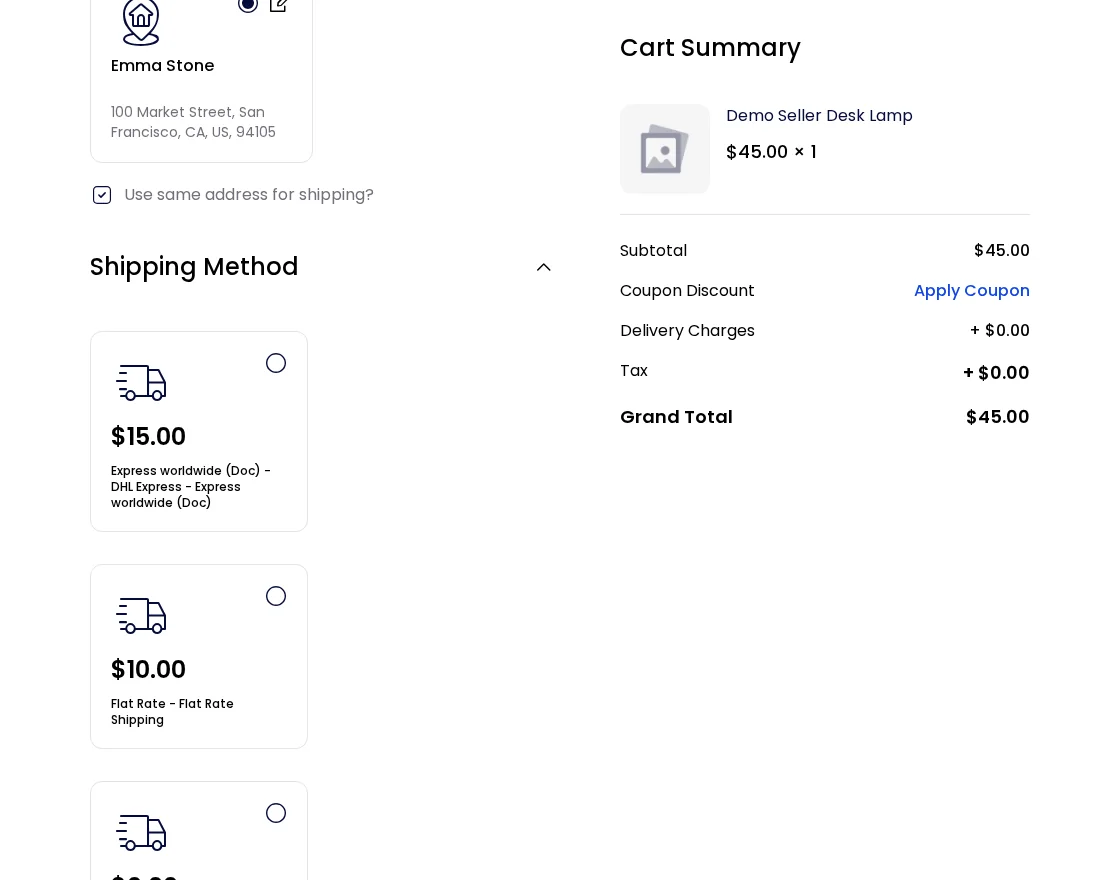Click the 'Coupon Discount' label

[x=687, y=291]
